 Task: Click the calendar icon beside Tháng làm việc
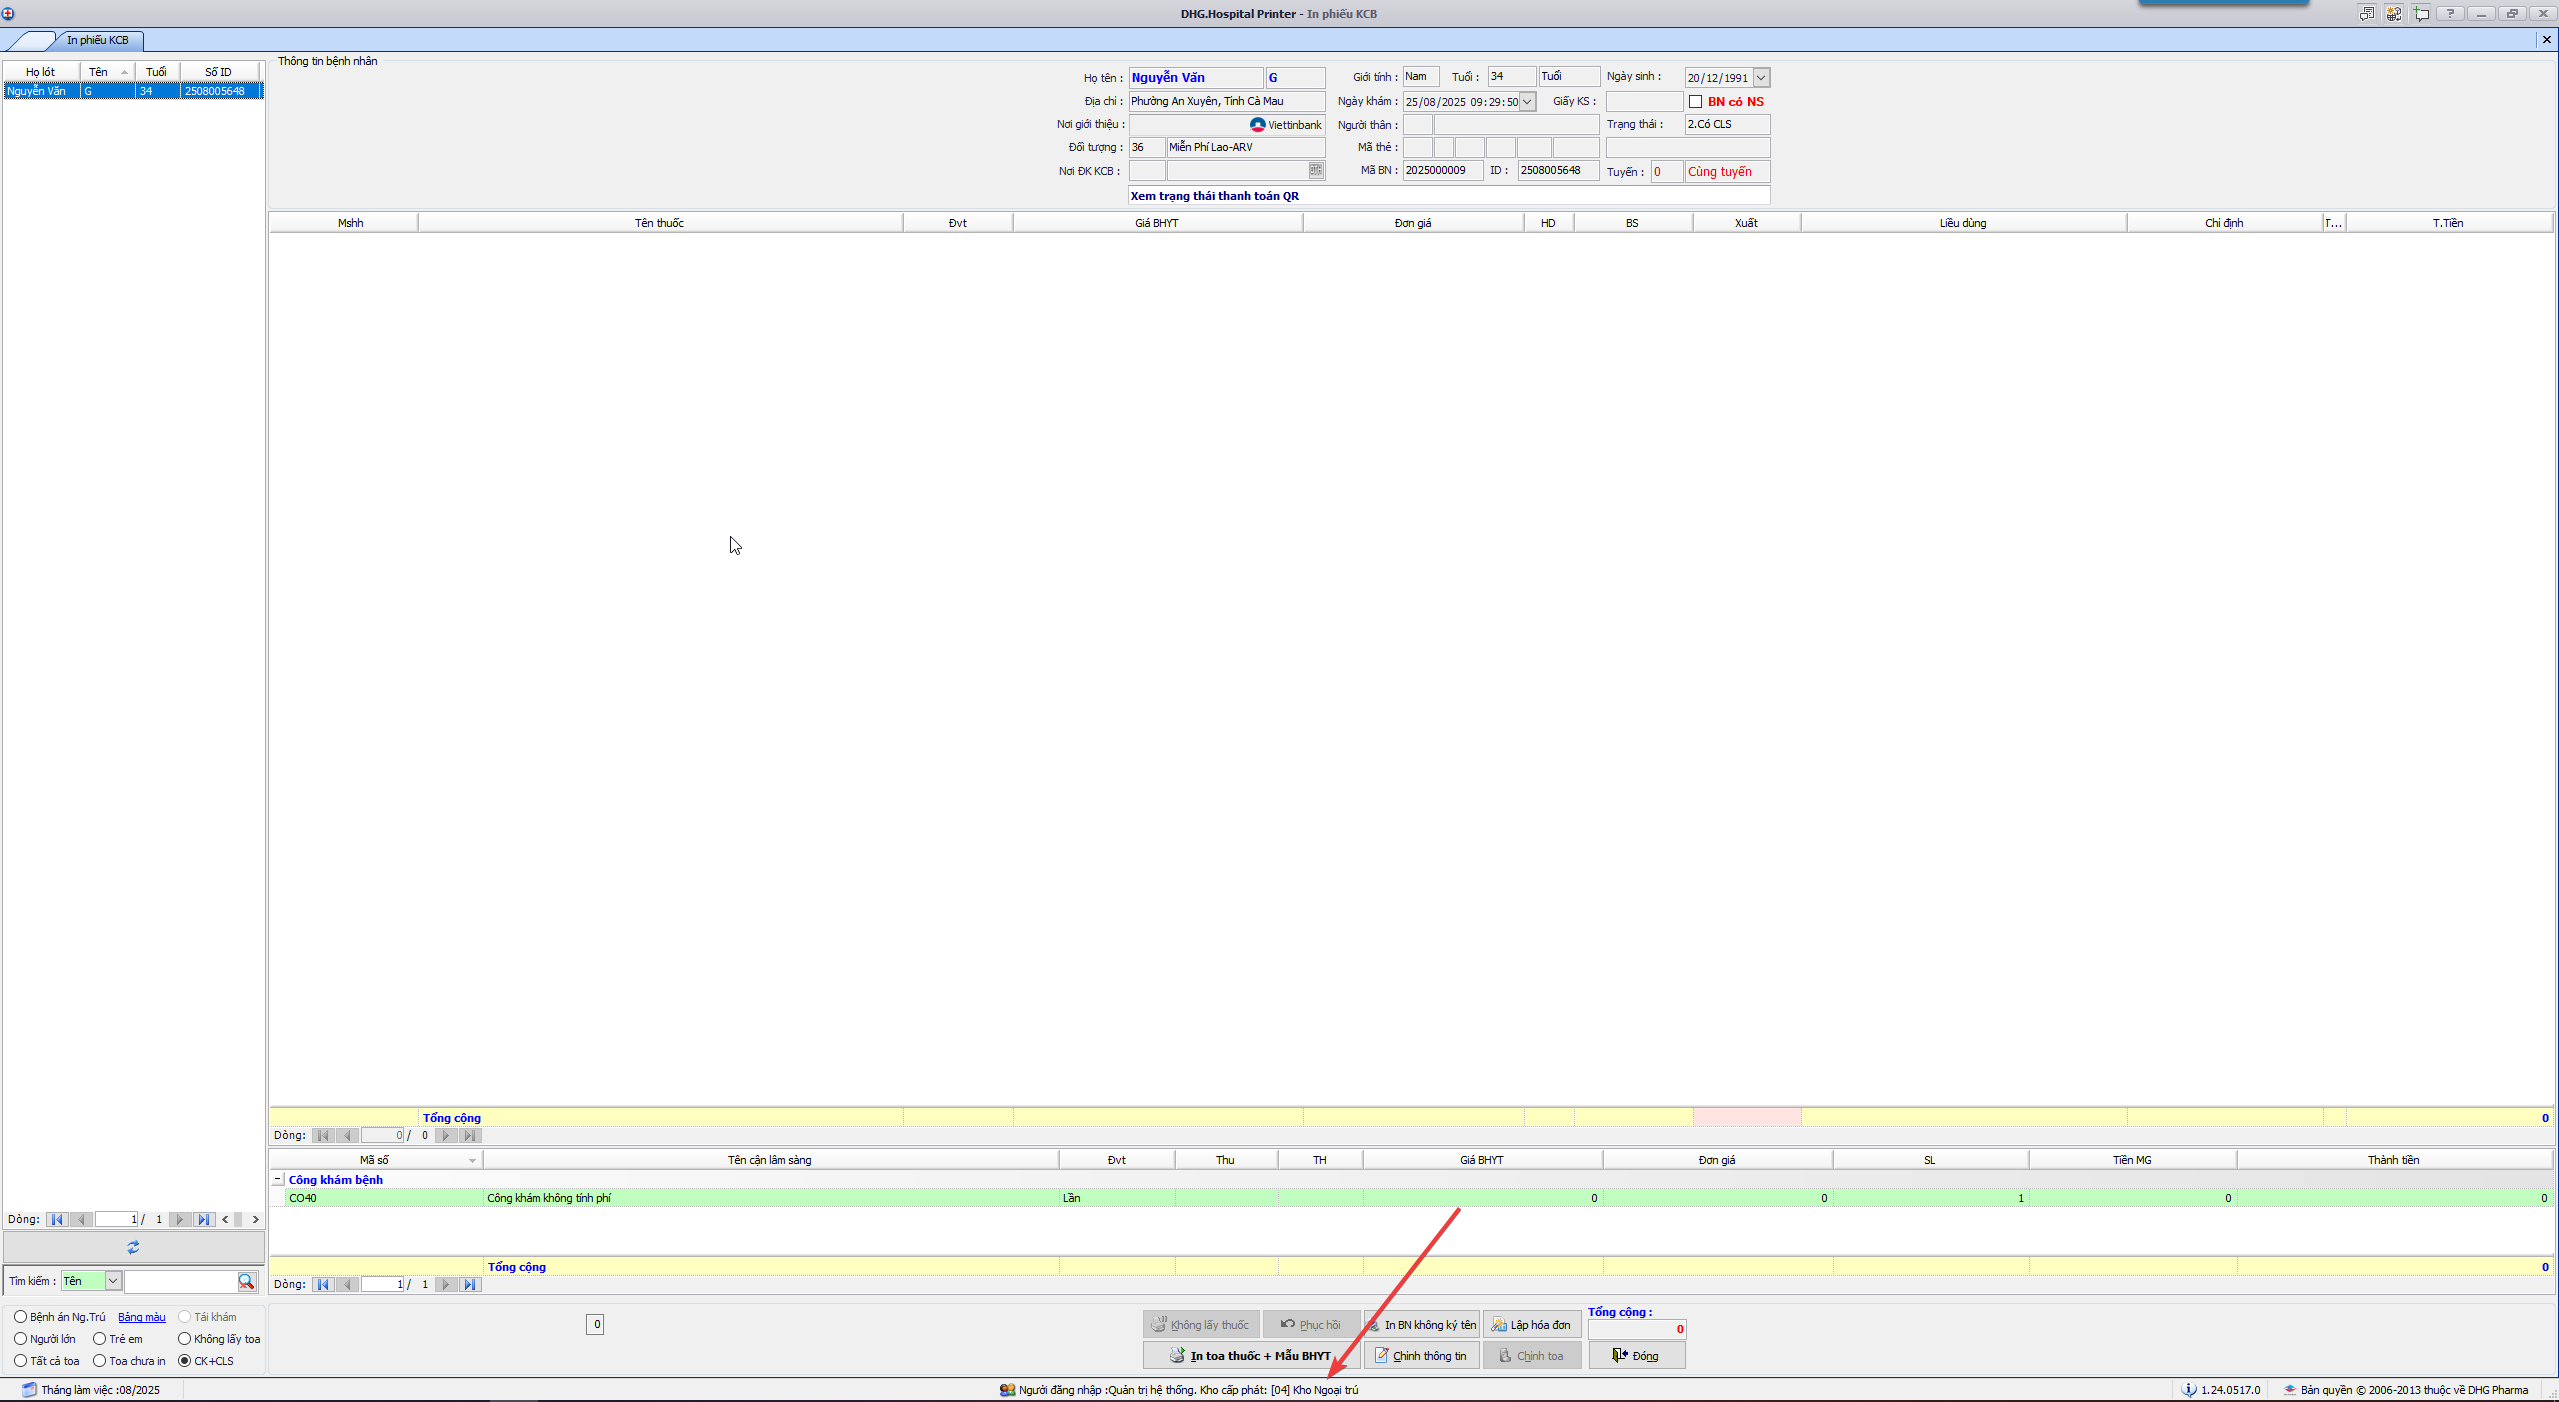[x=29, y=1389]
